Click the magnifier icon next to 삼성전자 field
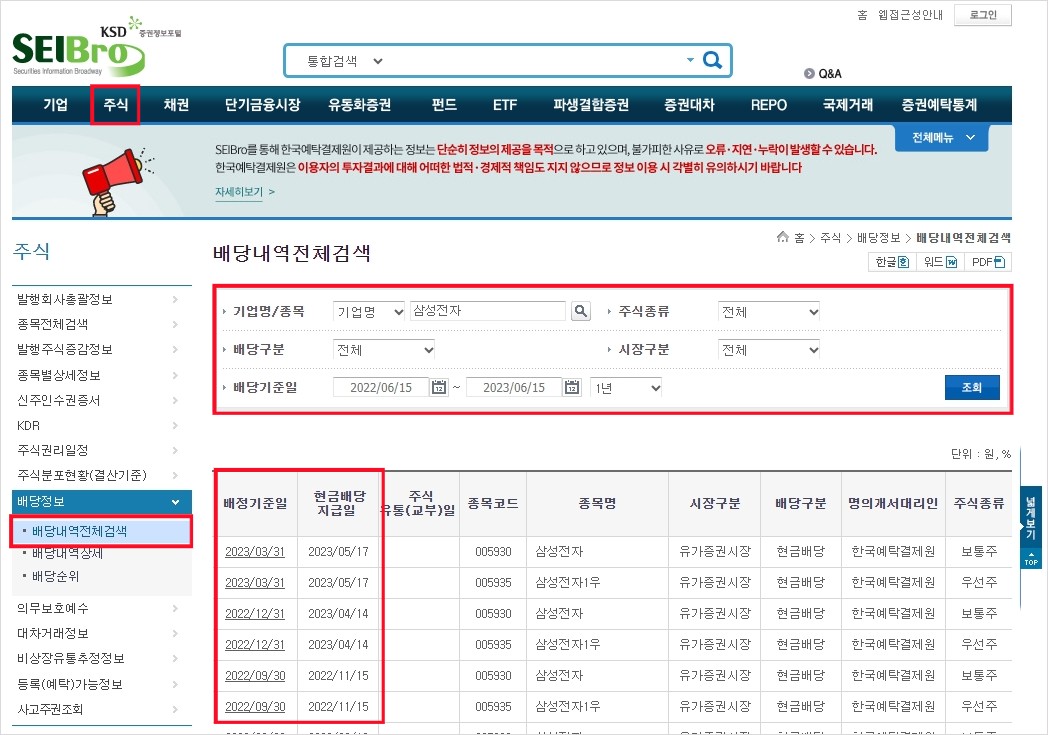The width and height of the screenshot is (1048, 735). click(581, 310)
